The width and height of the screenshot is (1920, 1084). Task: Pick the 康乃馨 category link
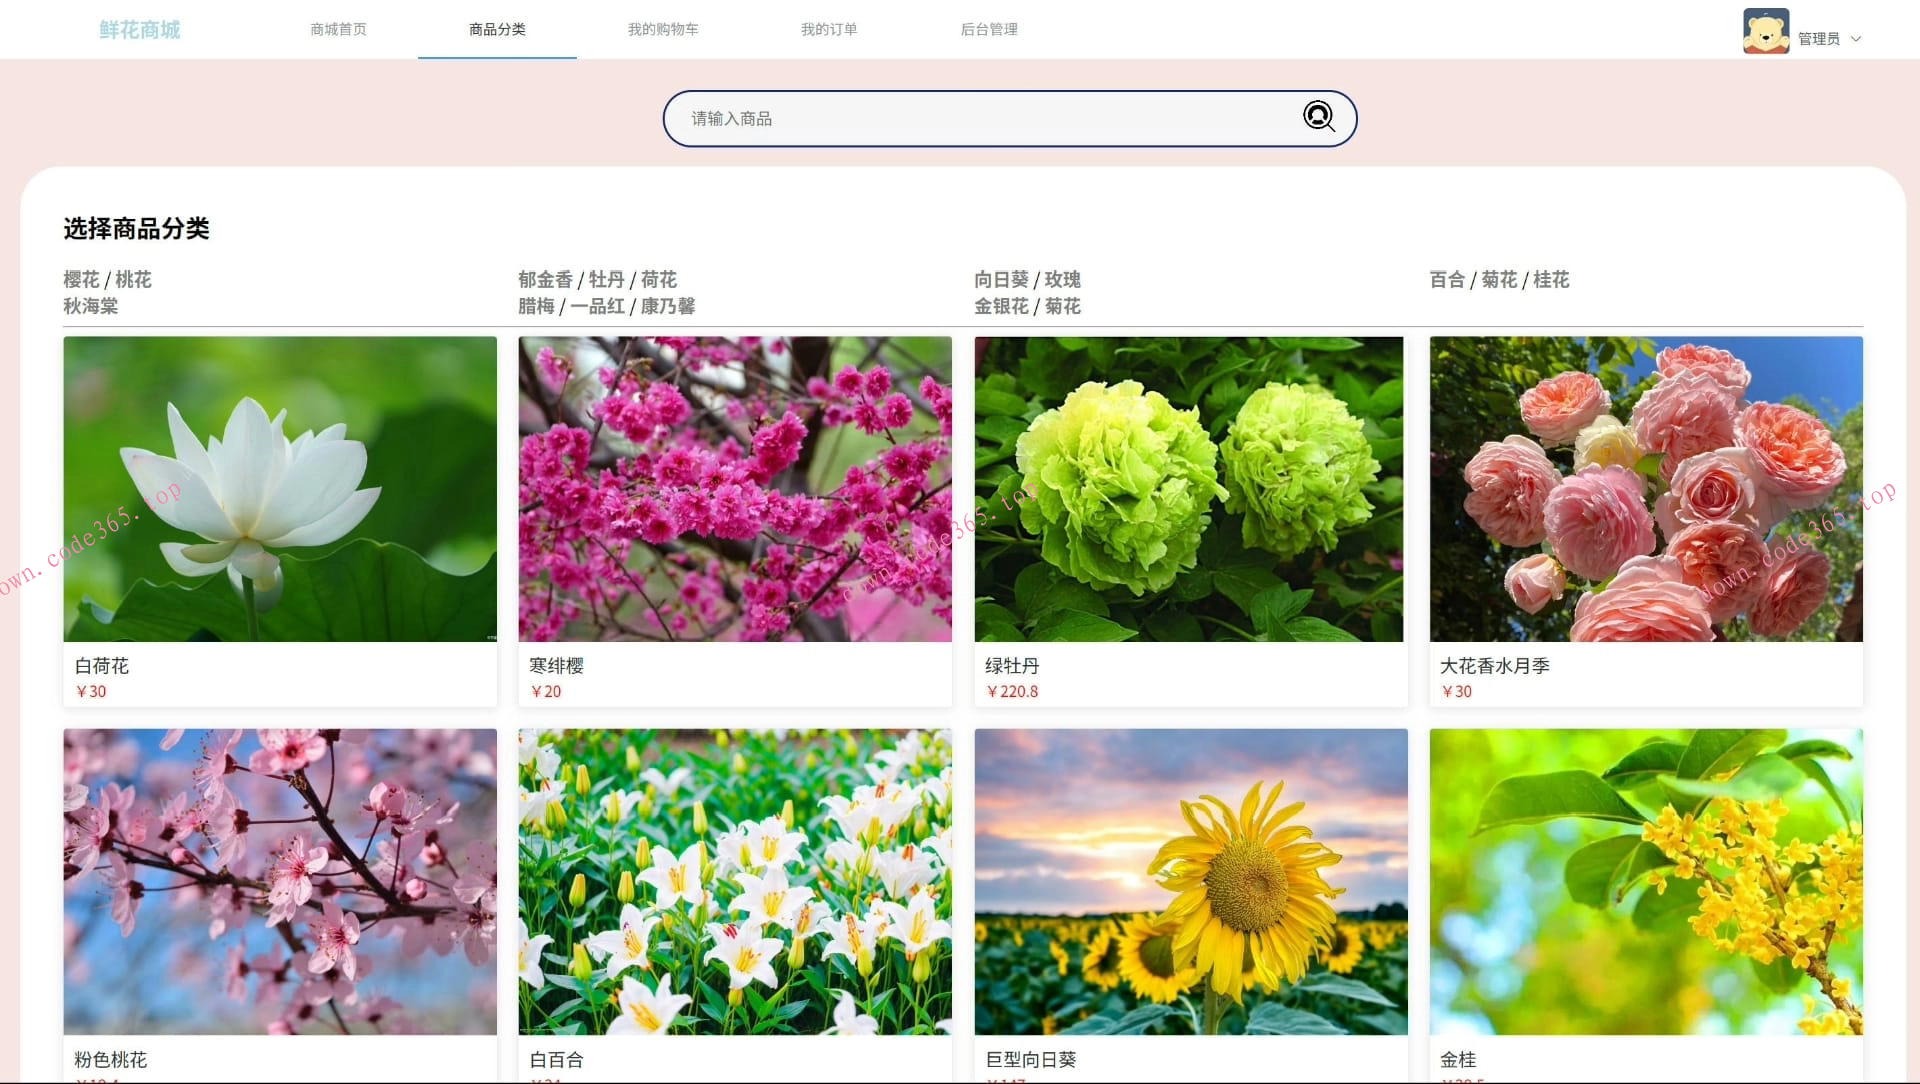pyautogui.click(x=668, y=306)
